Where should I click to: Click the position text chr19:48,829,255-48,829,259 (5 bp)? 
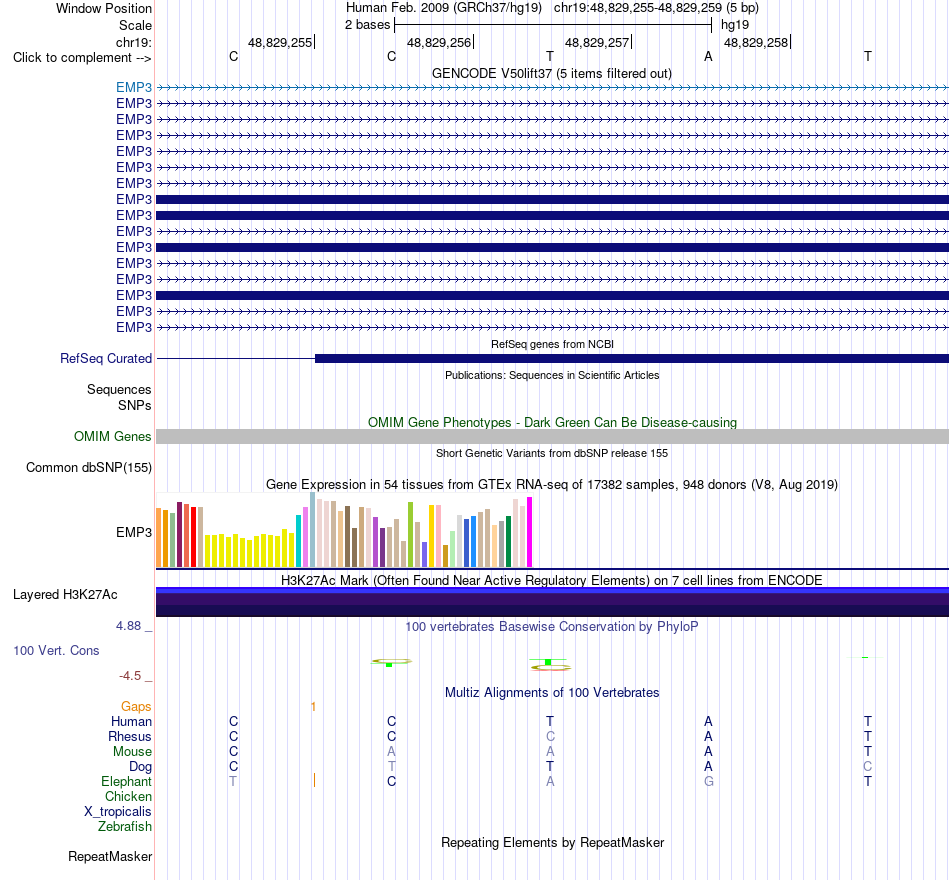[656, 8]
